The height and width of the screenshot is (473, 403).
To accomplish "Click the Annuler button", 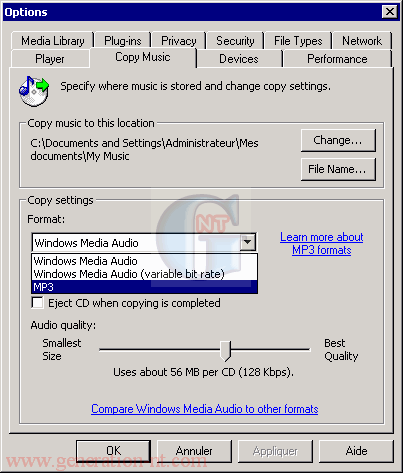I will coord(194,451).
